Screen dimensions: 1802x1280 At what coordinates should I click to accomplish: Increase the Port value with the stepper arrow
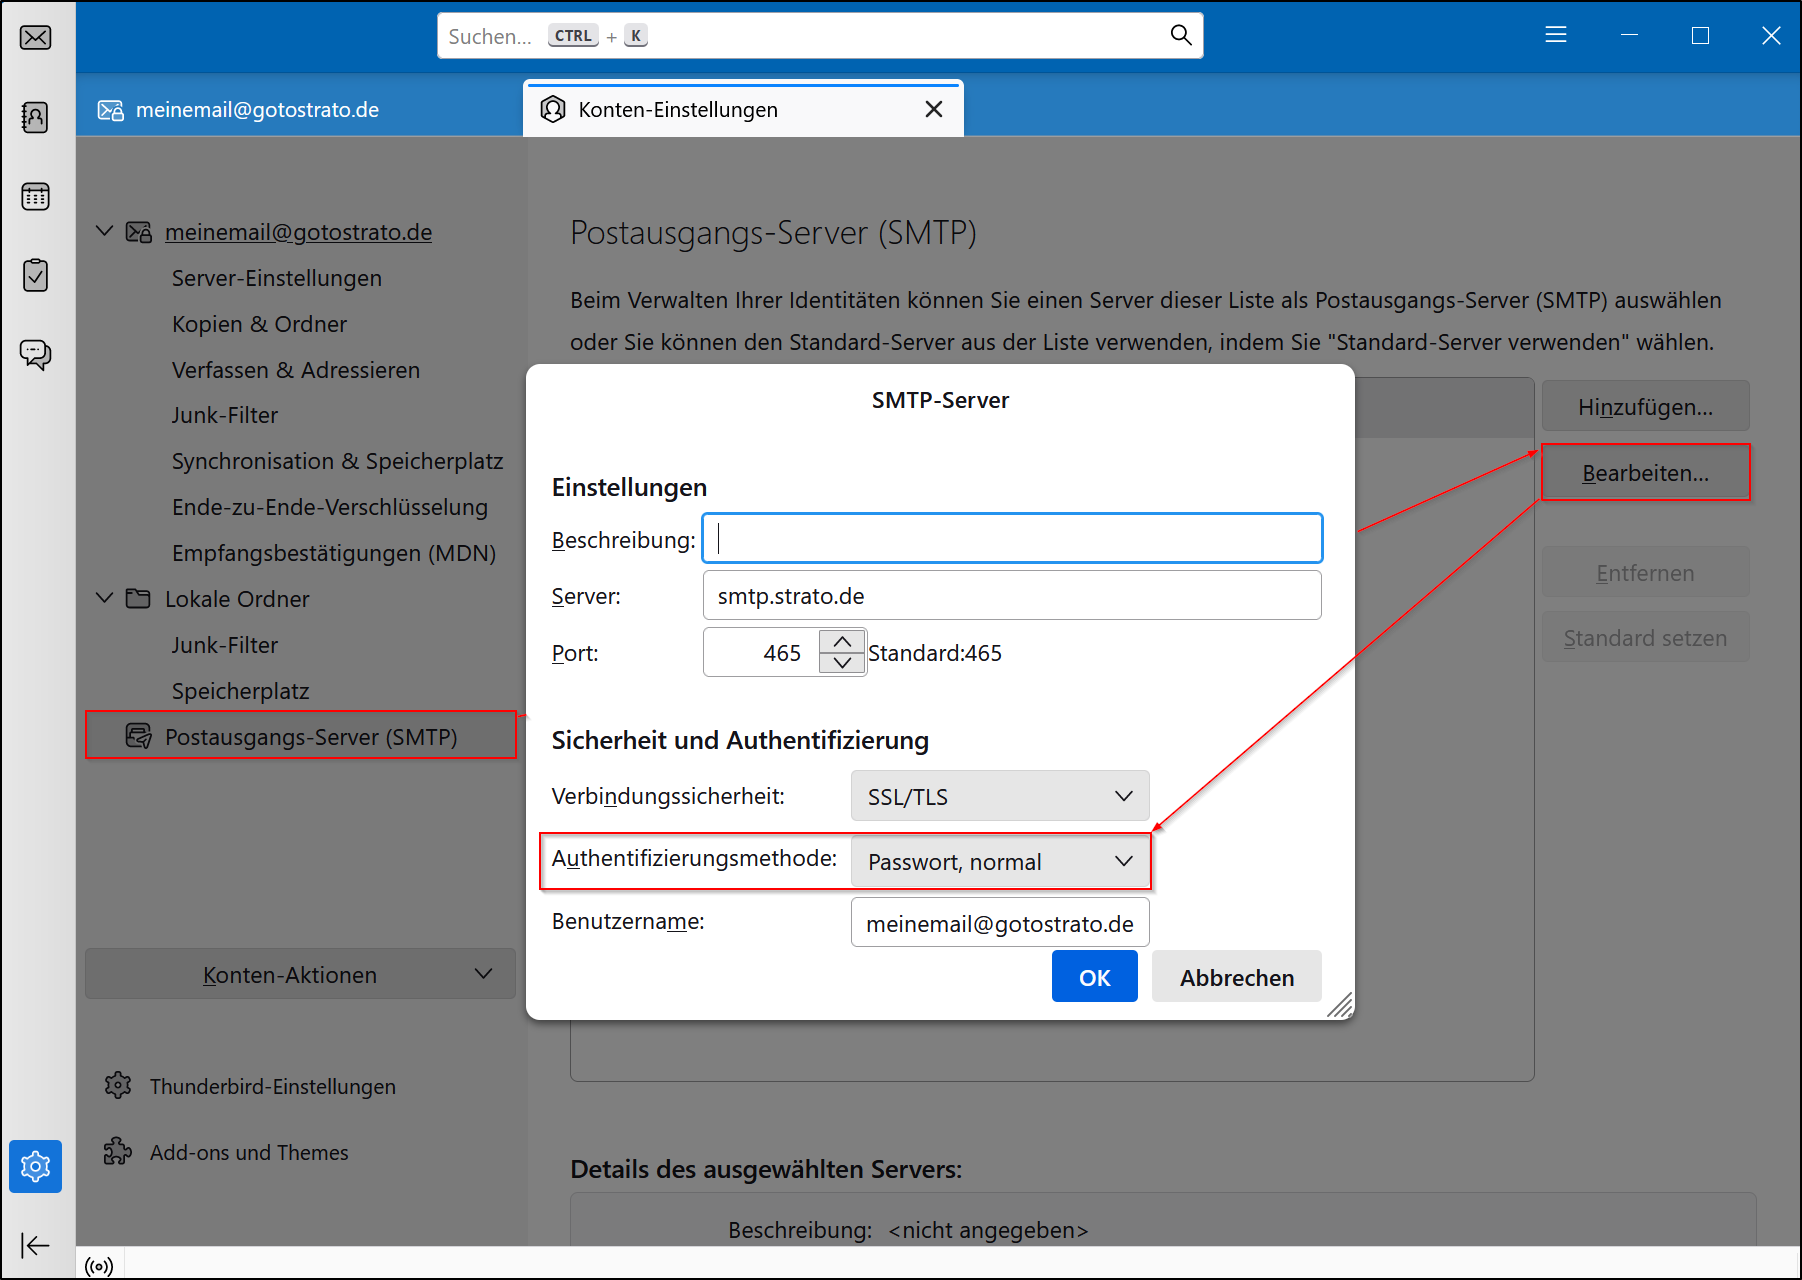842,641
